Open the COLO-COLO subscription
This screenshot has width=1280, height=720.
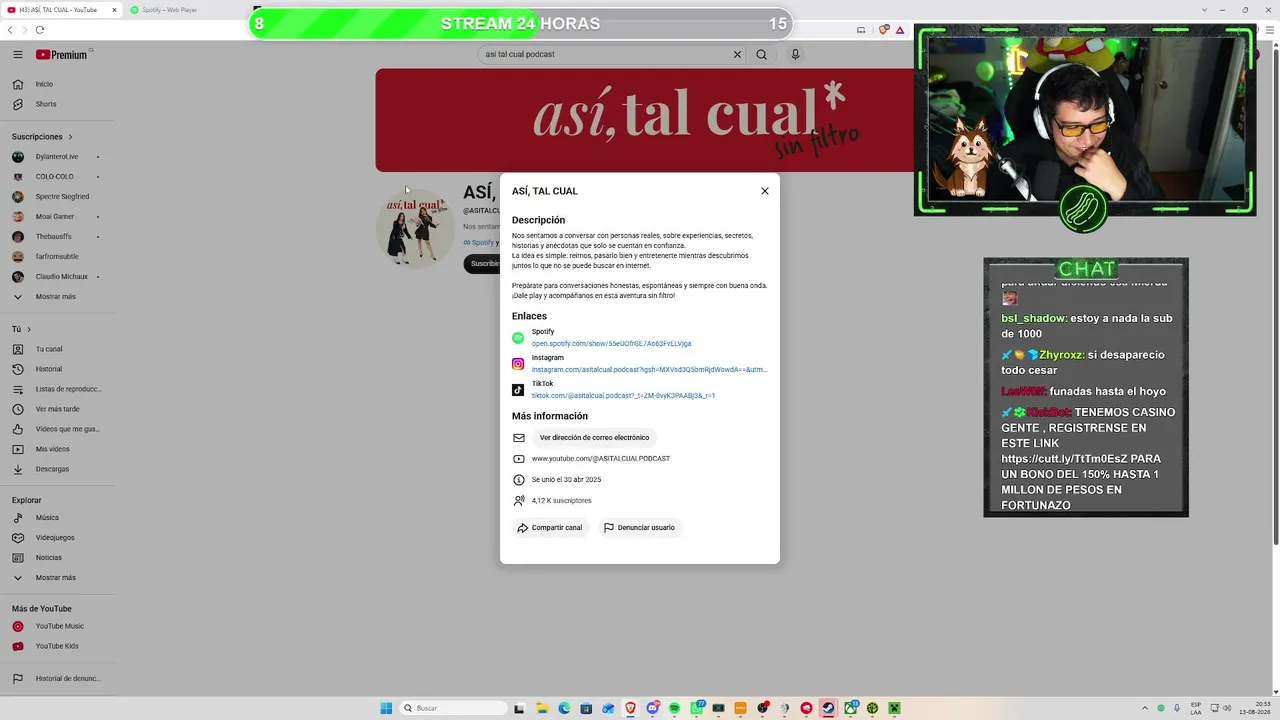(57, 177)
